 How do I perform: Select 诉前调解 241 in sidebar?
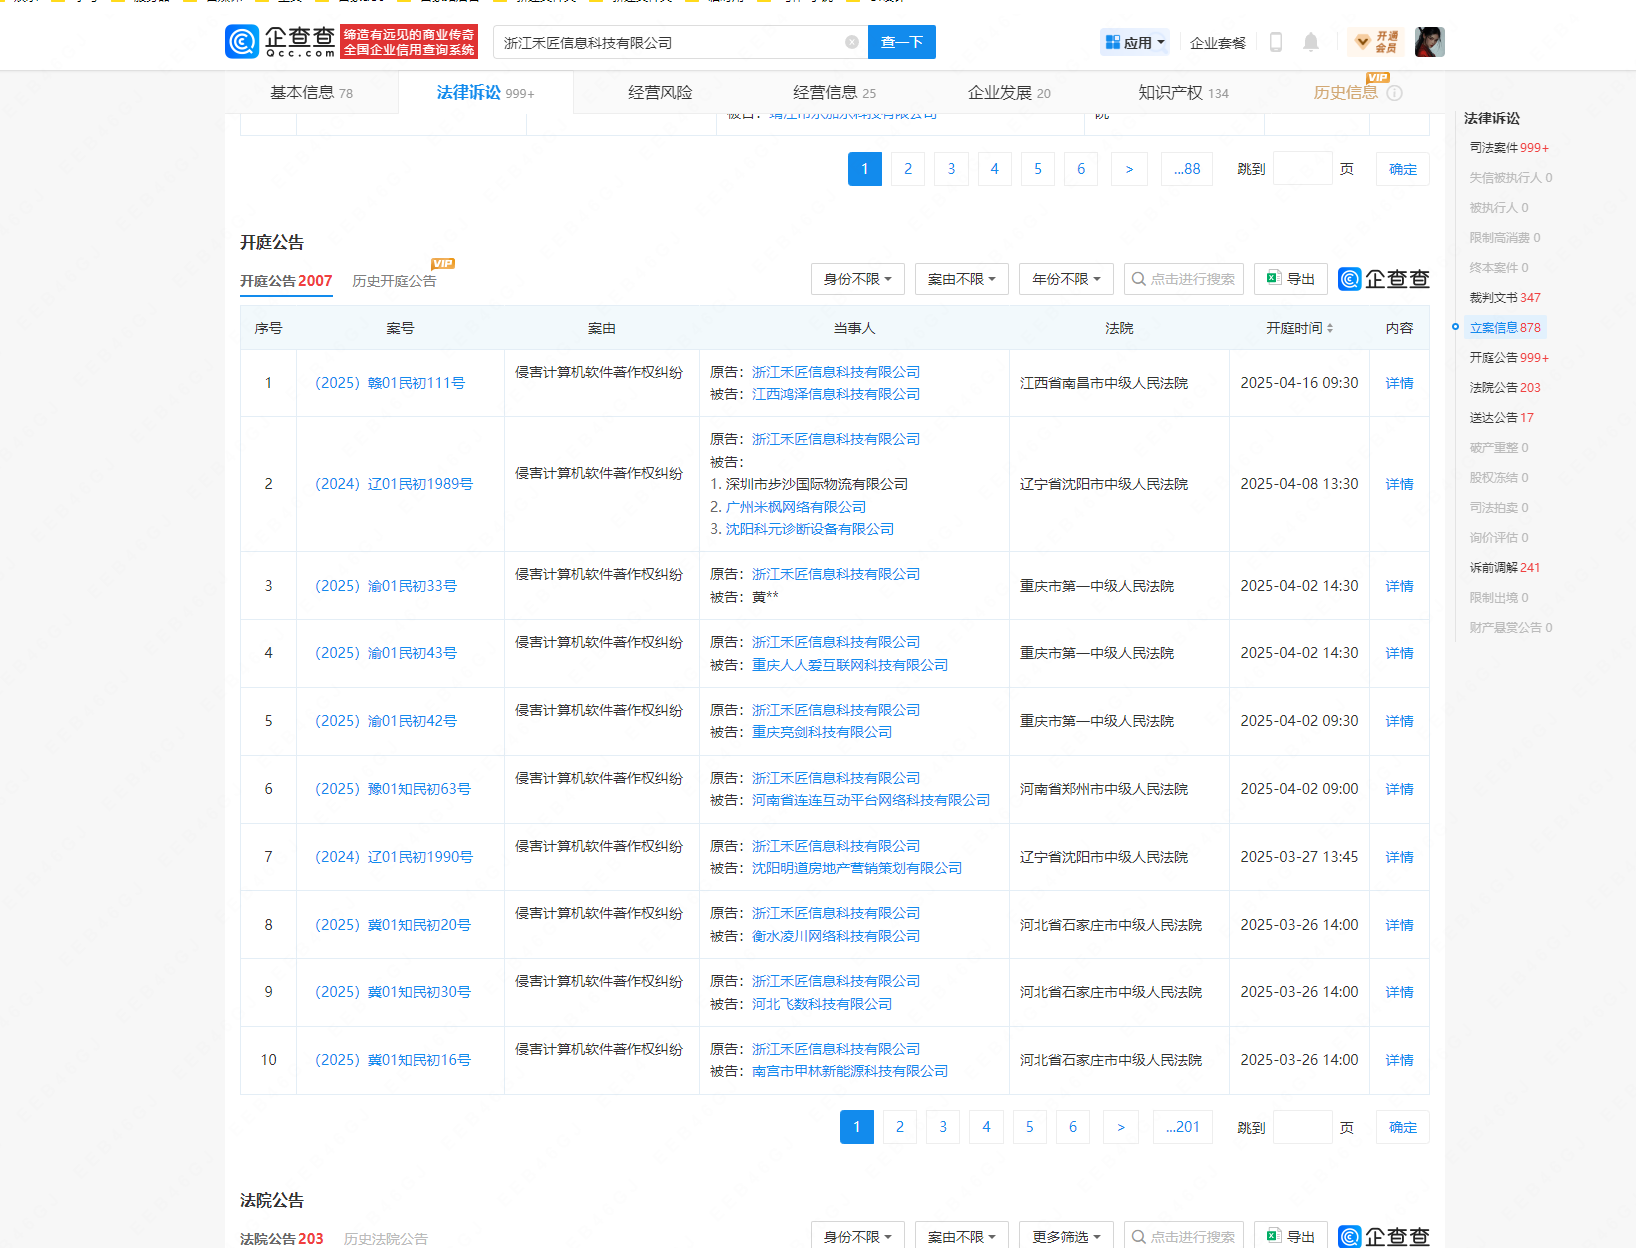(x=1505, y=568)
